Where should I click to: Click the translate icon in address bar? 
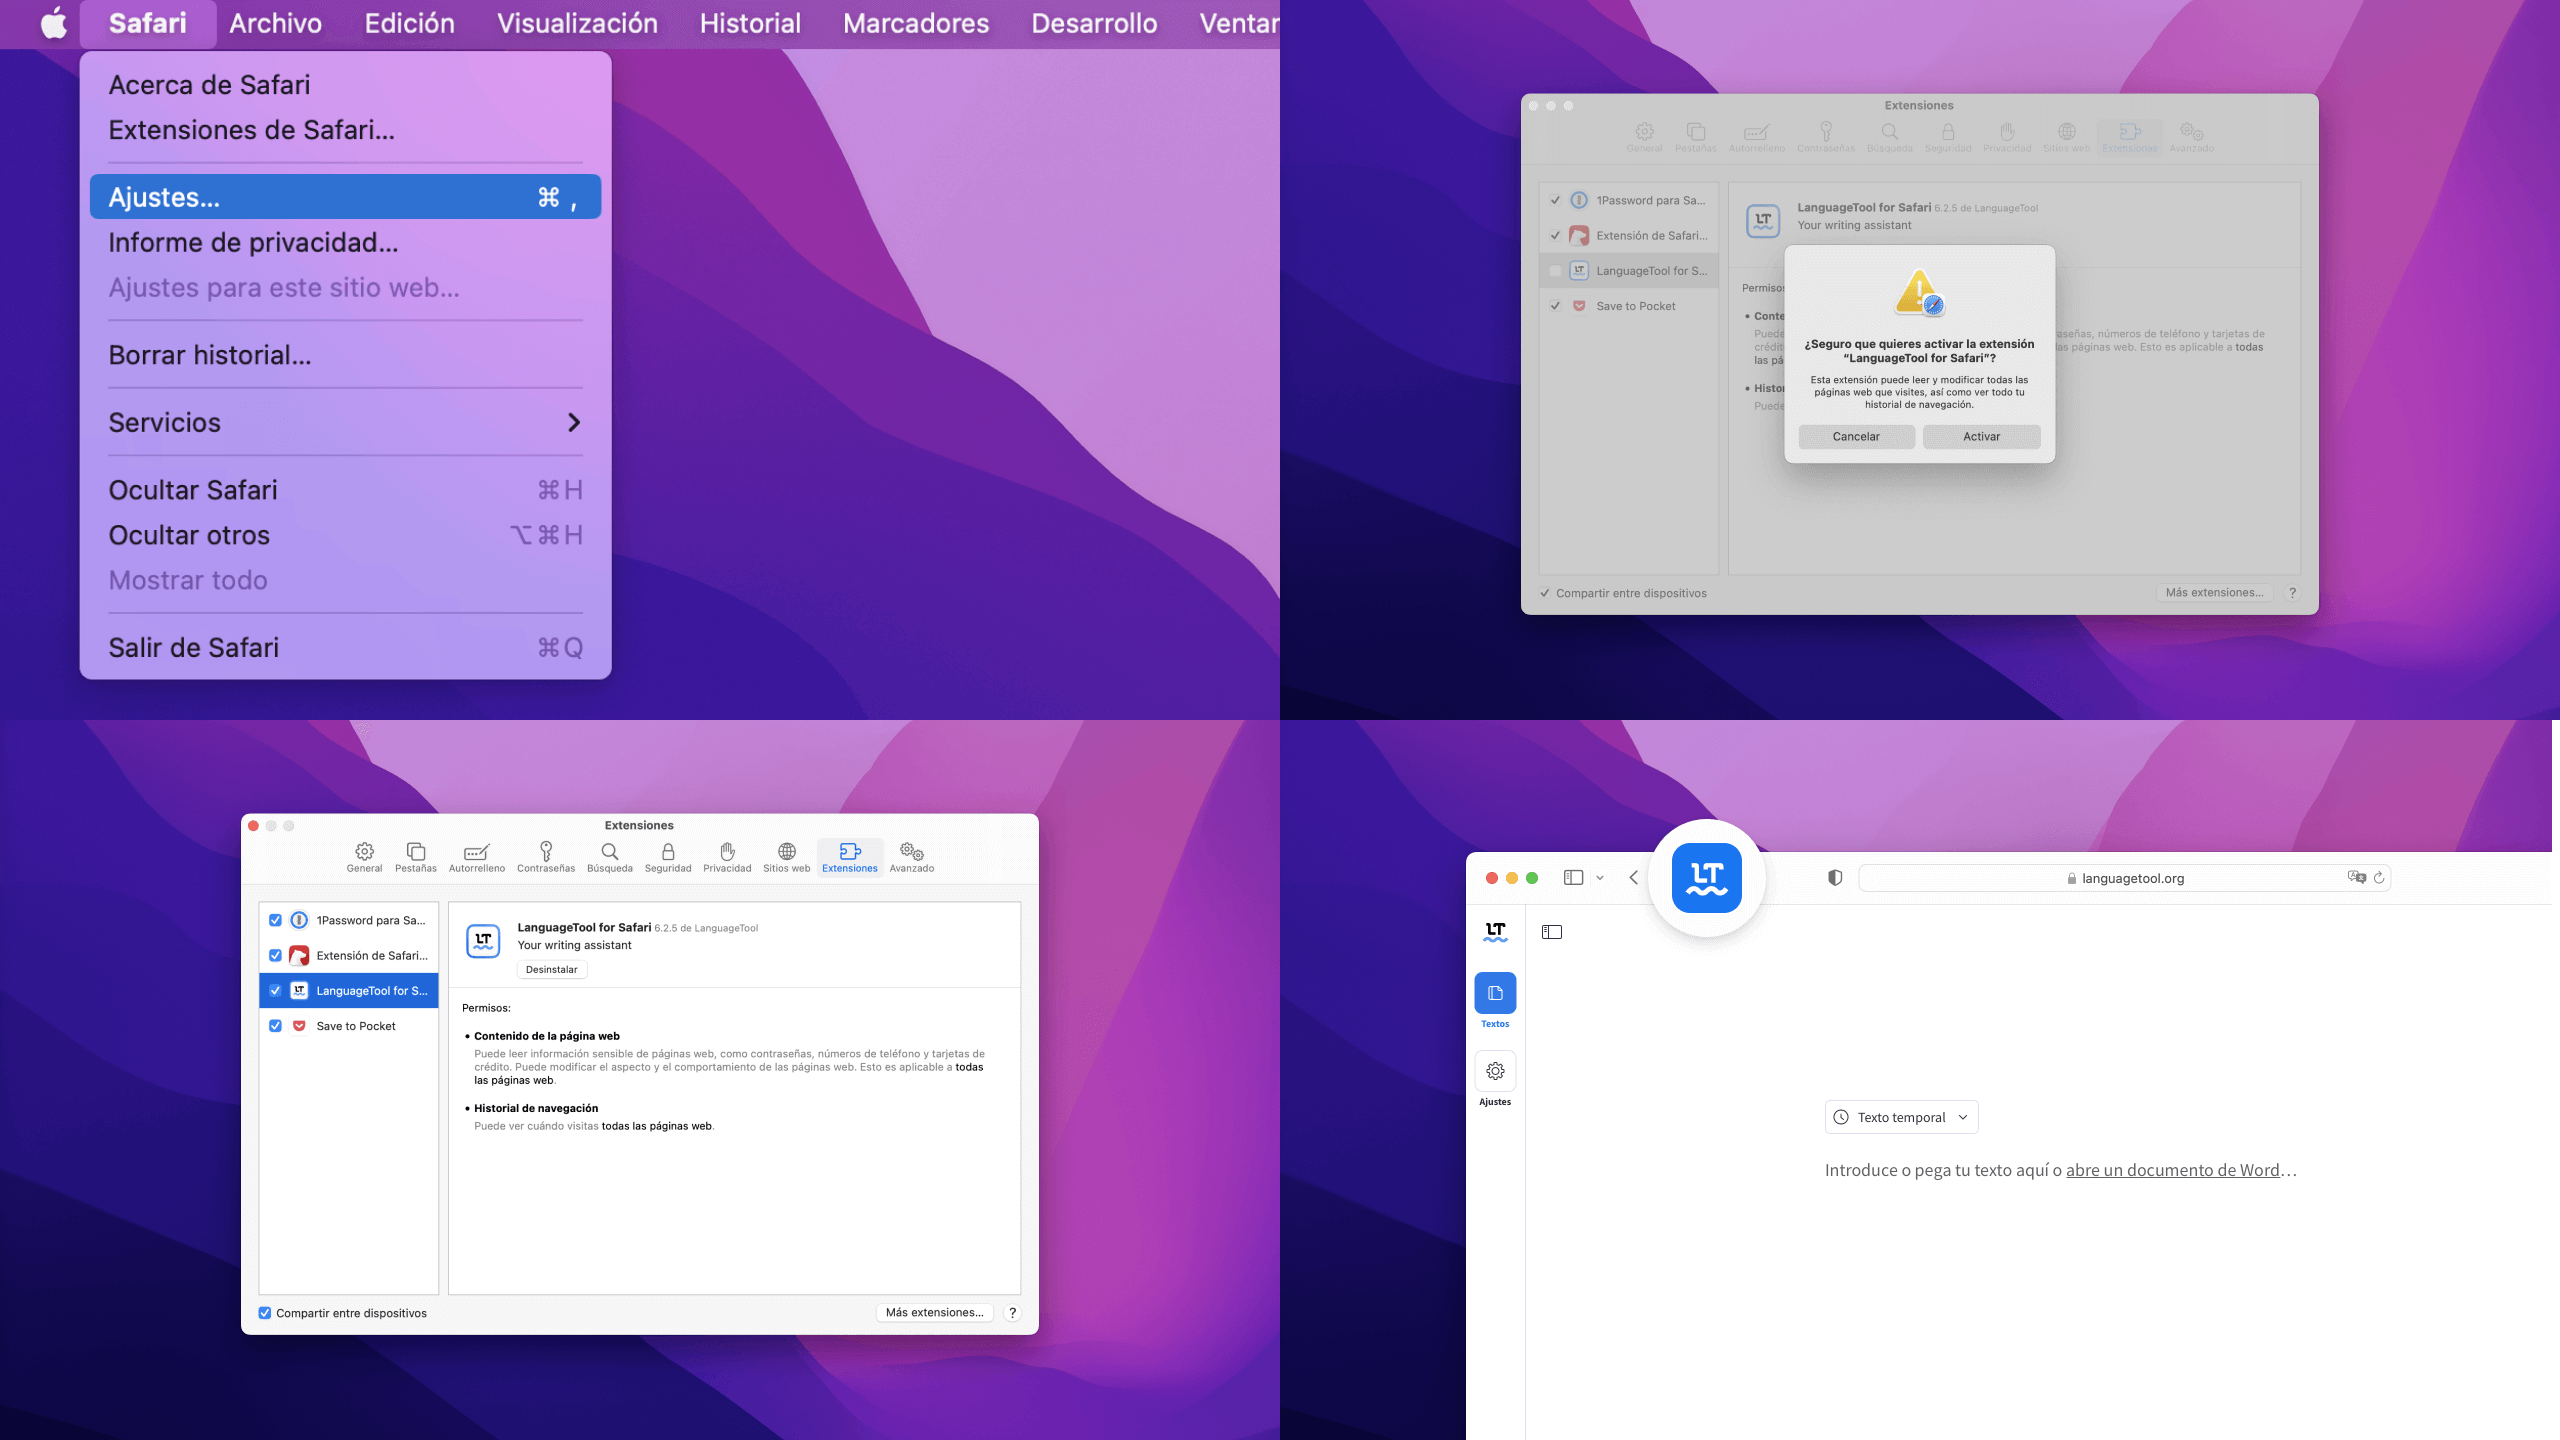click(x=2356, y=877)
